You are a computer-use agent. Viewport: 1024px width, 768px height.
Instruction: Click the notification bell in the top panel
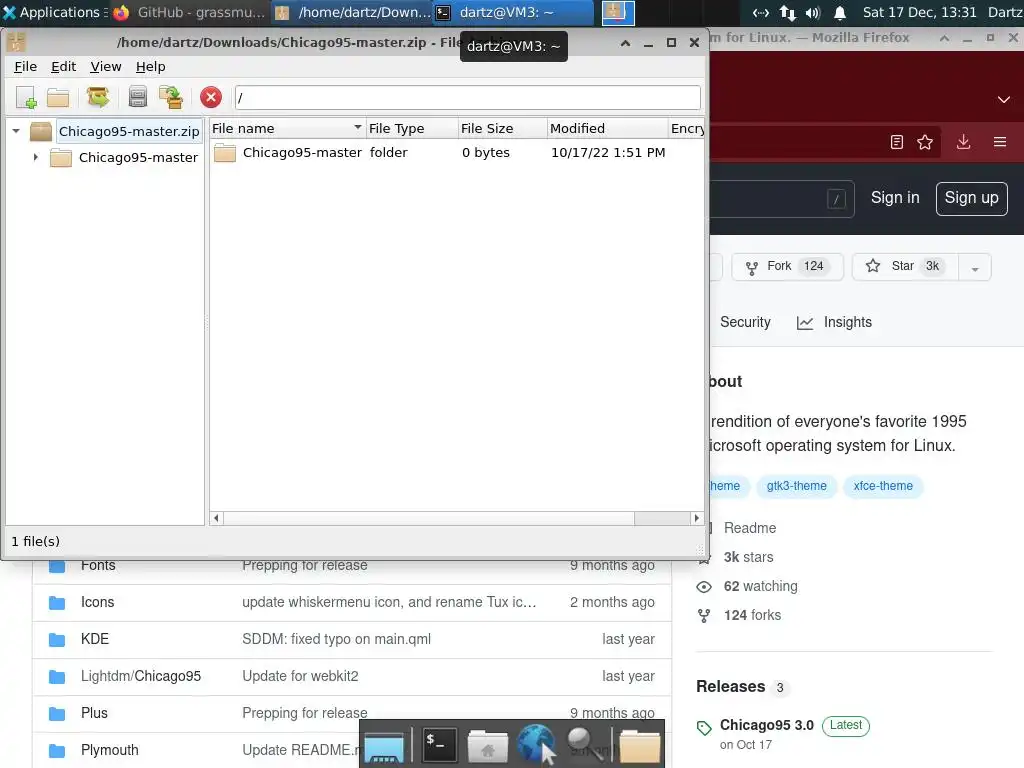tap(840, 12)
